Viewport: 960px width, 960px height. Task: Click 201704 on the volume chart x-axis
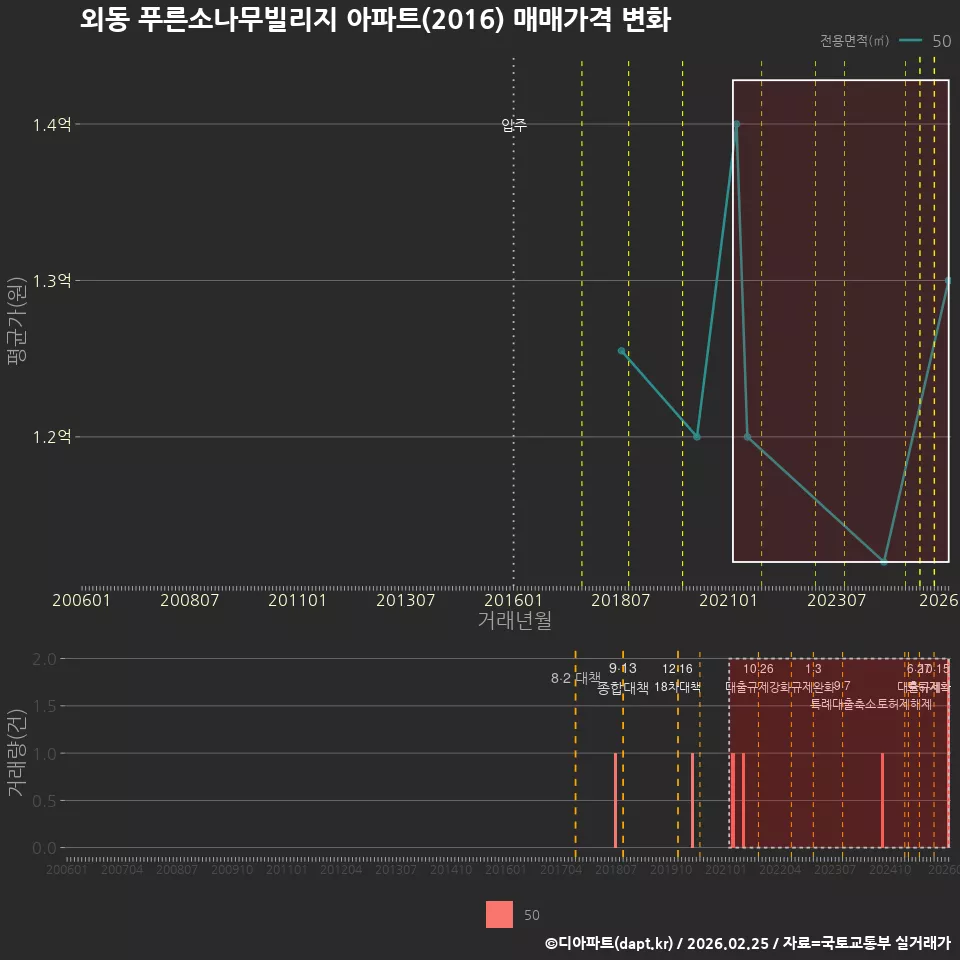click(x=561, y=869)
